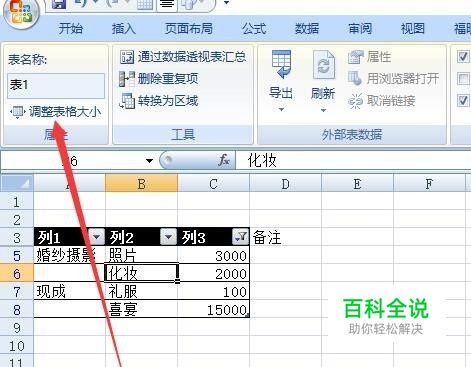The height and width of the screenshot is (367, 471).
Task: Click the Select All corner box
Action: [x=17, y=183]
